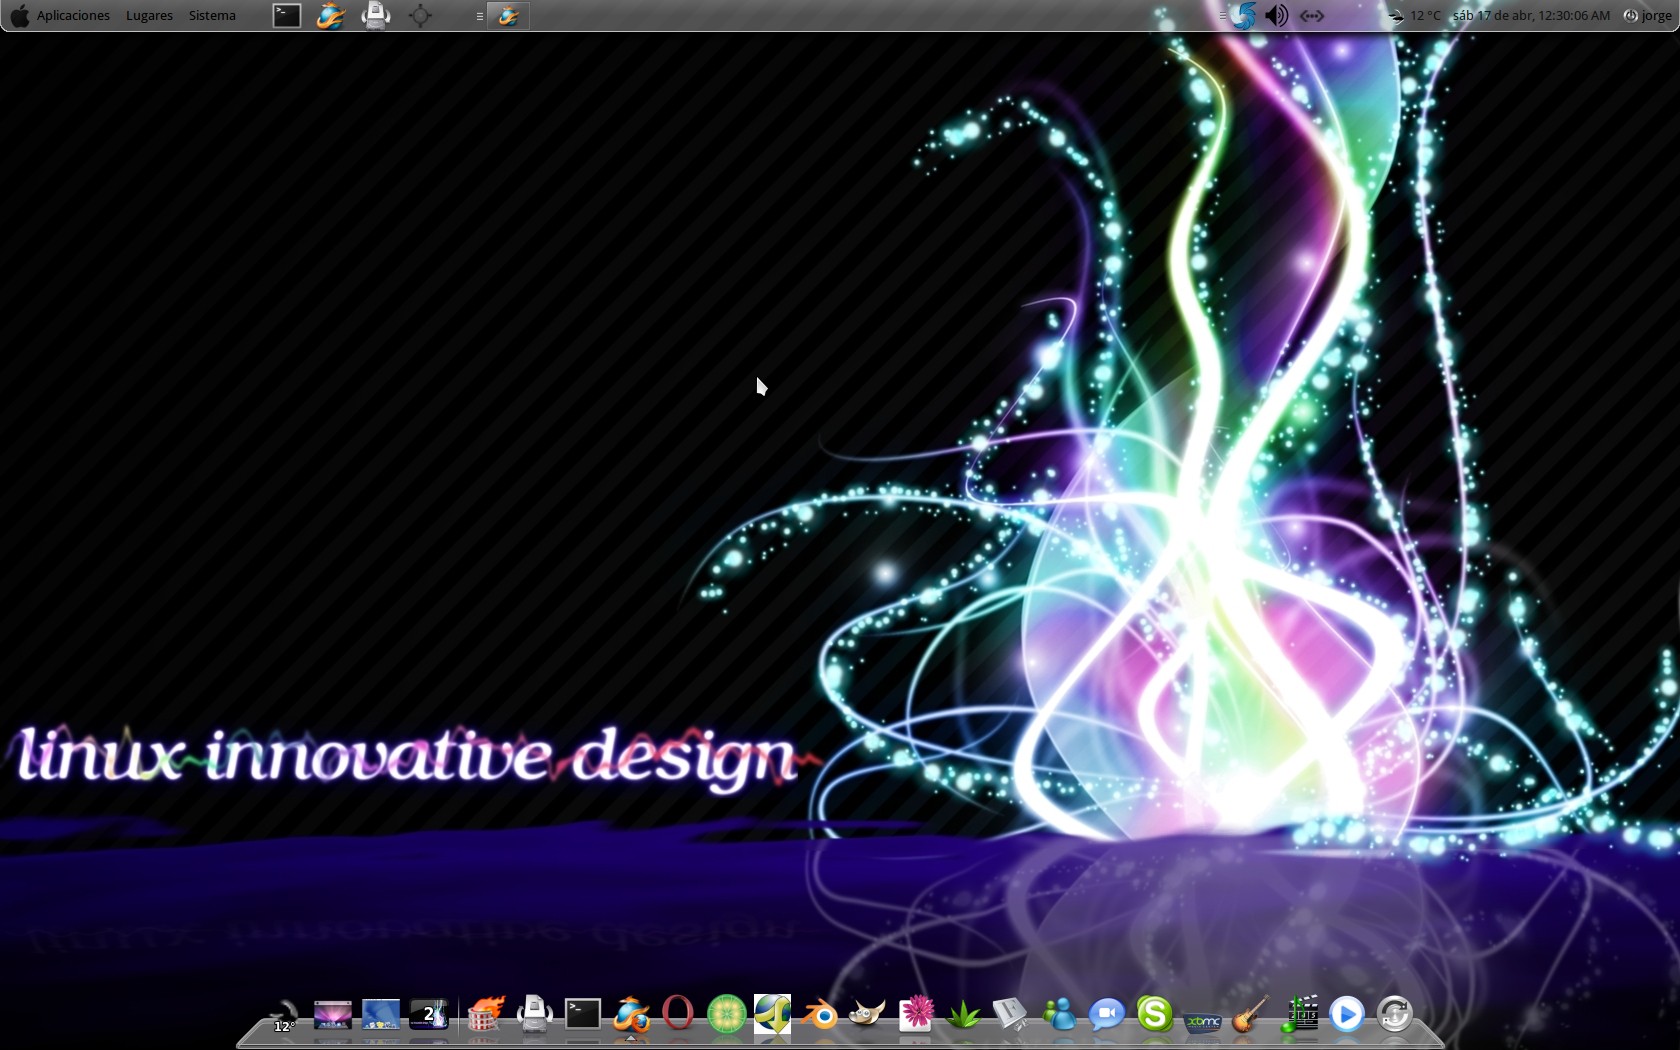Open the font F tile app in dock

click(x=1011, y=1014)
